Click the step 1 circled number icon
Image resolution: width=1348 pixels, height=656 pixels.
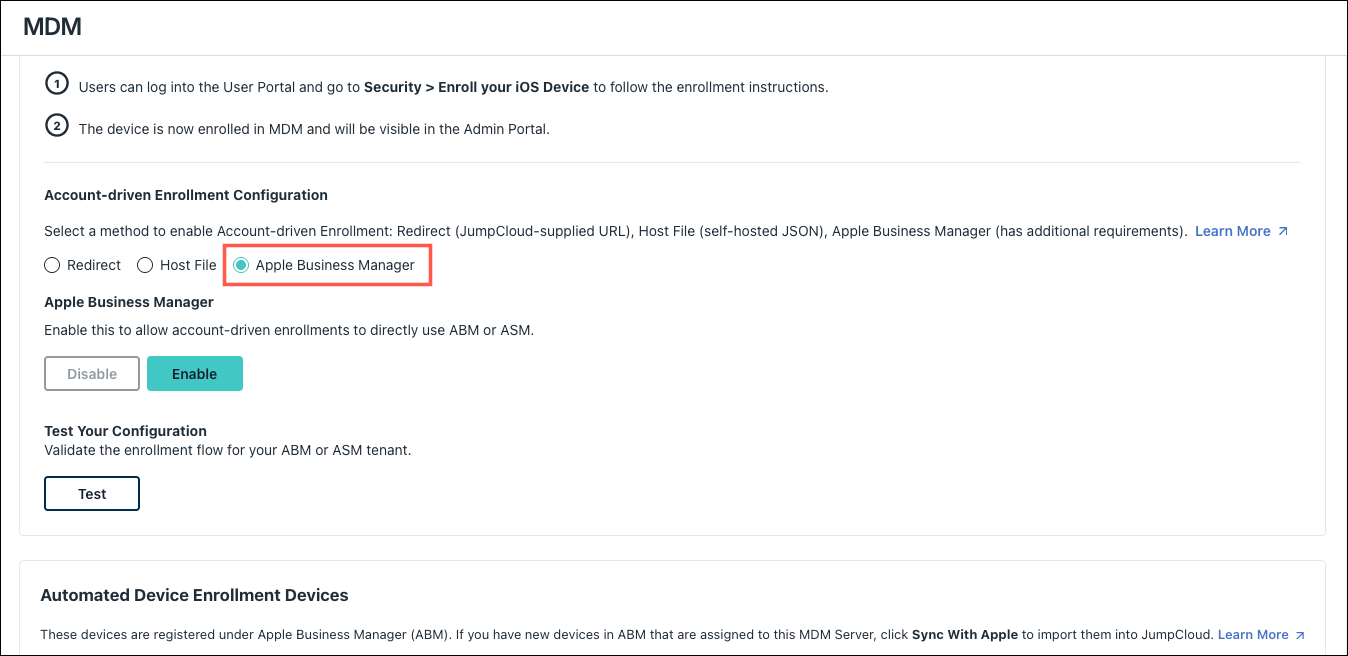click(x=57, y=84)
